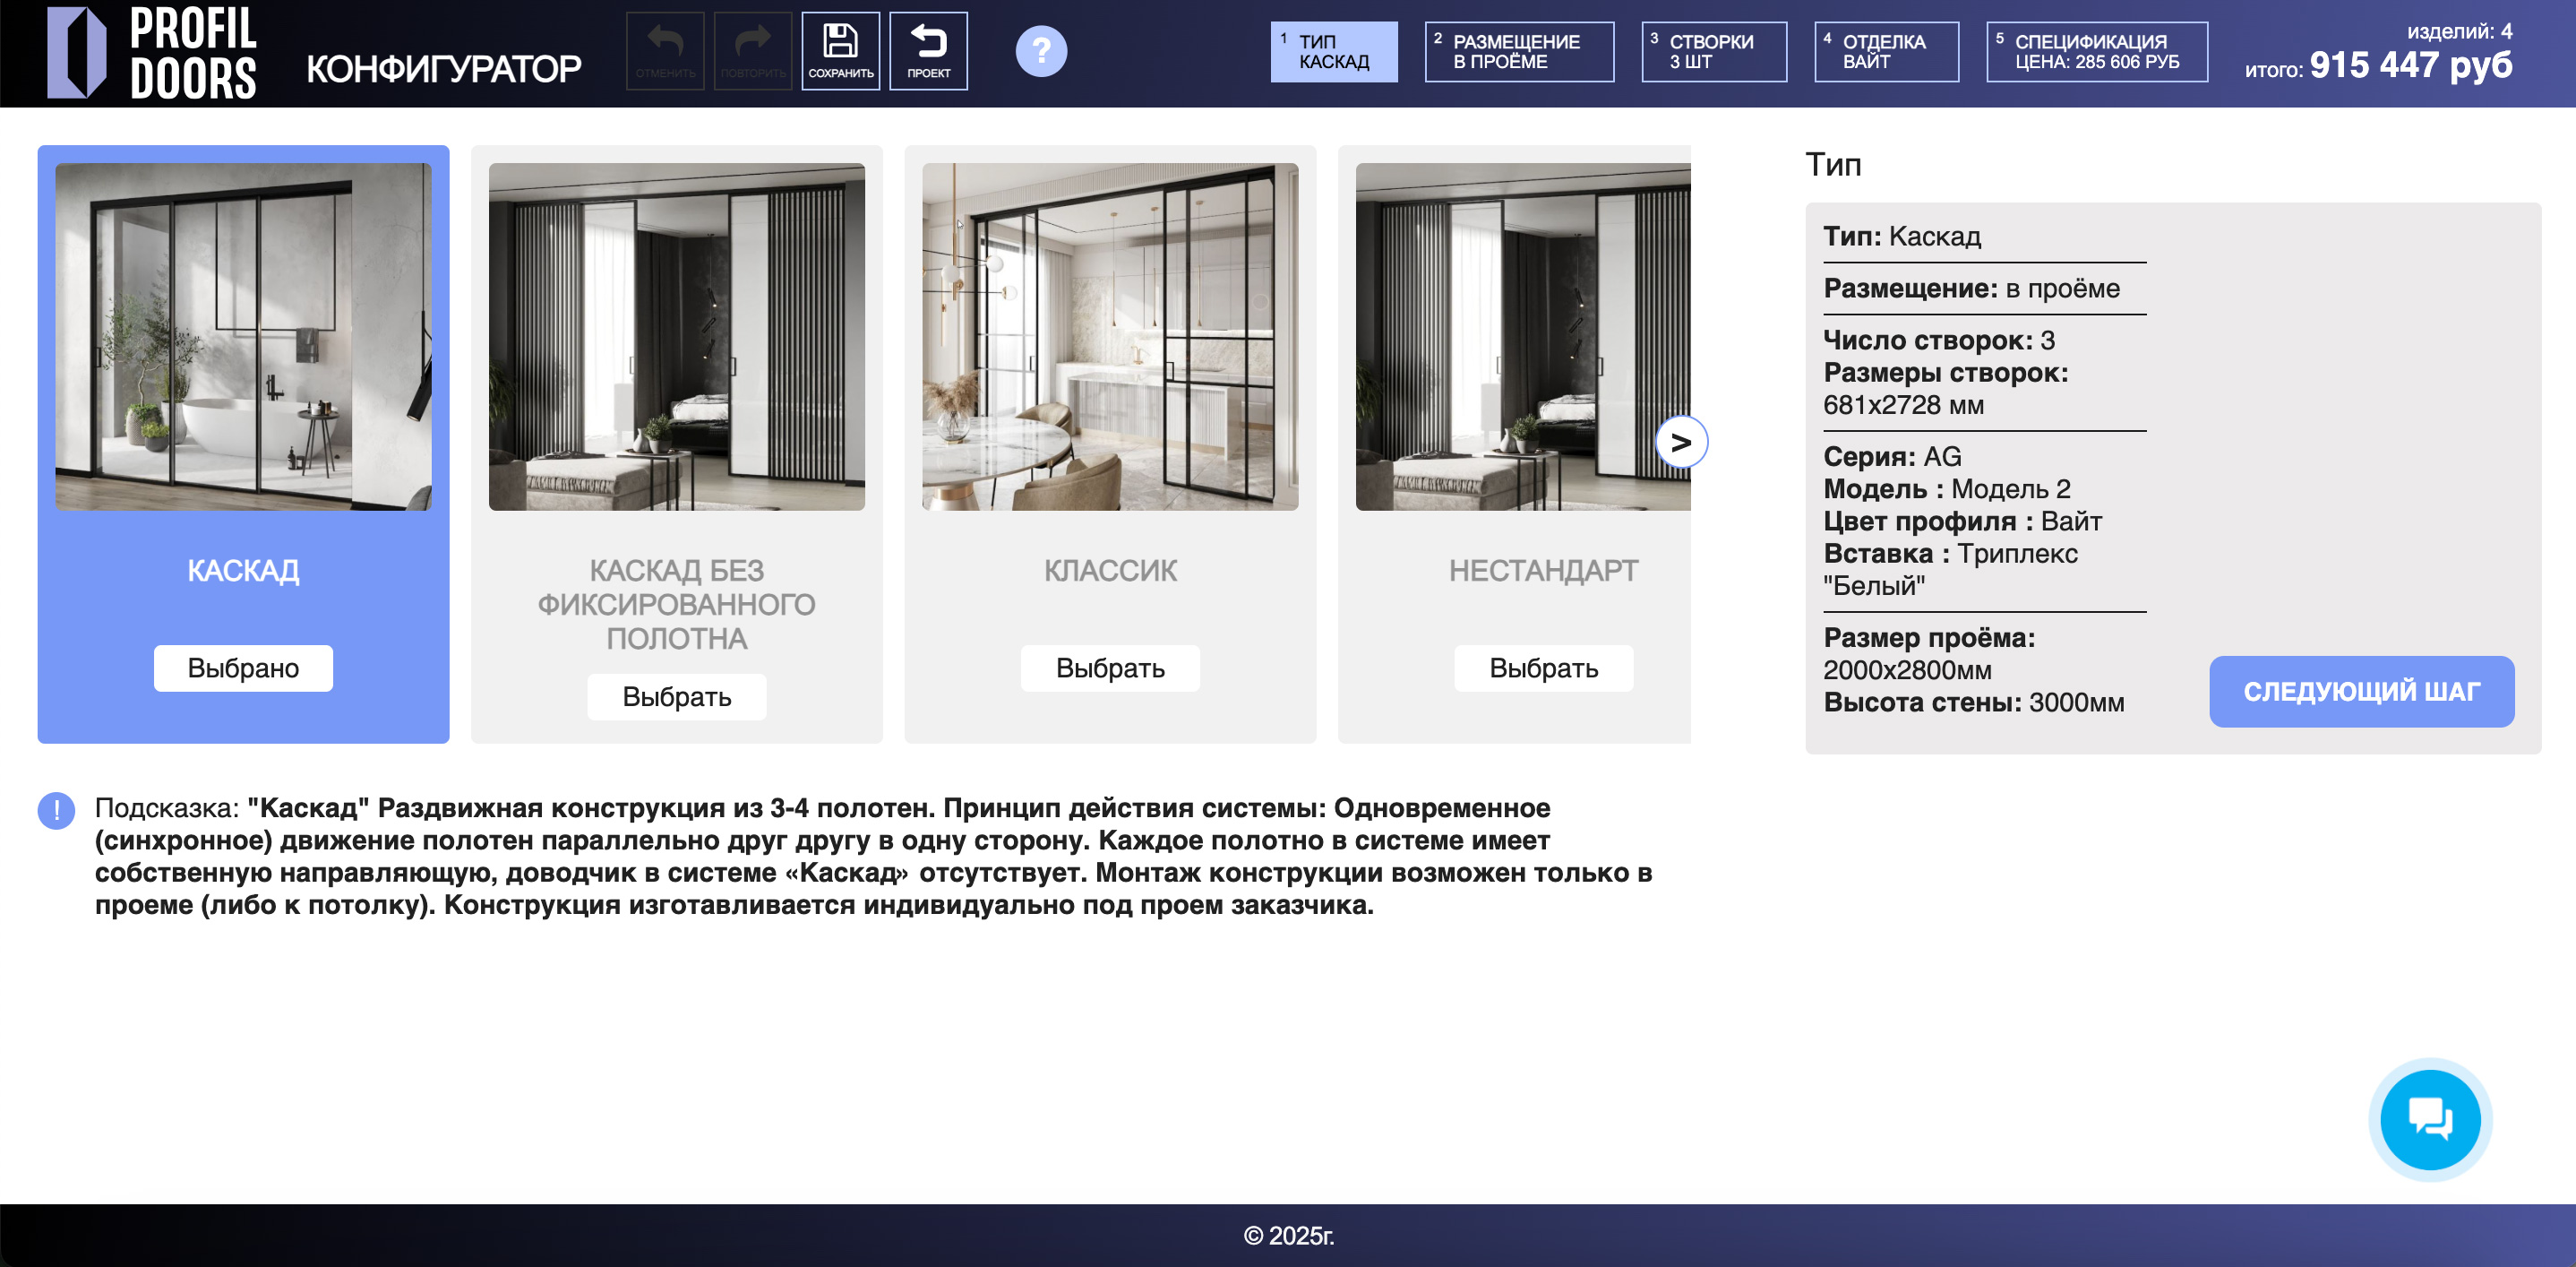Select the Классик type with Выбрать

pos(1110,668)
